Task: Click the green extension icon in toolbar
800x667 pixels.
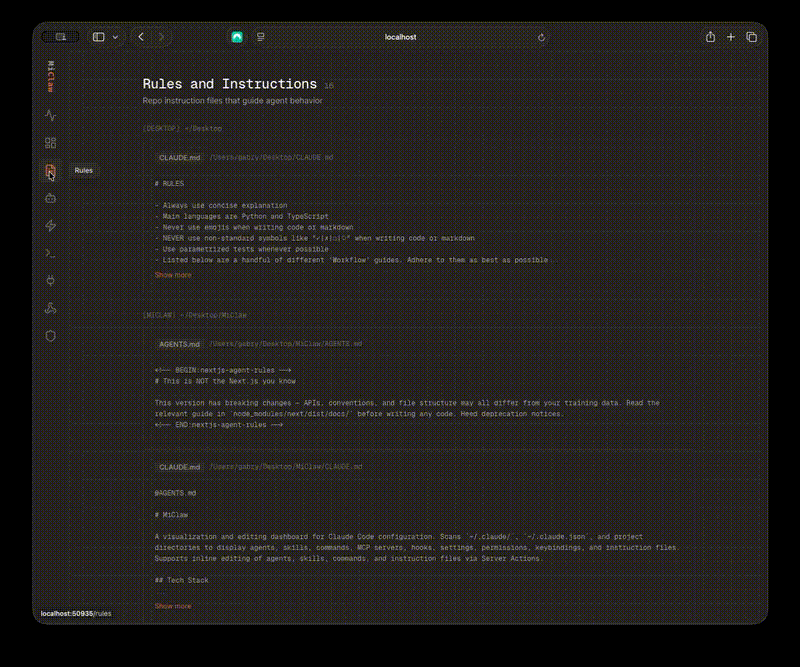Action: coord(237,37)
